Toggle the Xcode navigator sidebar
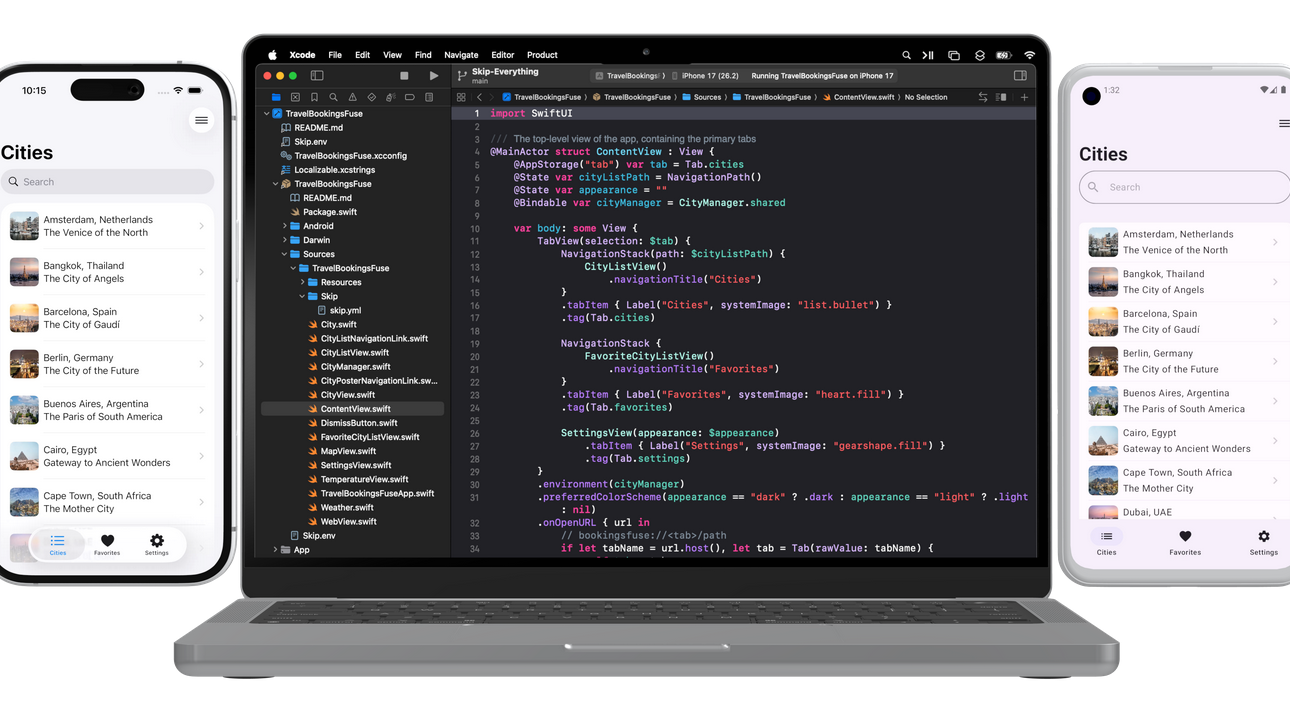The width and height of the screenshot is (1290, 705). pos(317,76)
